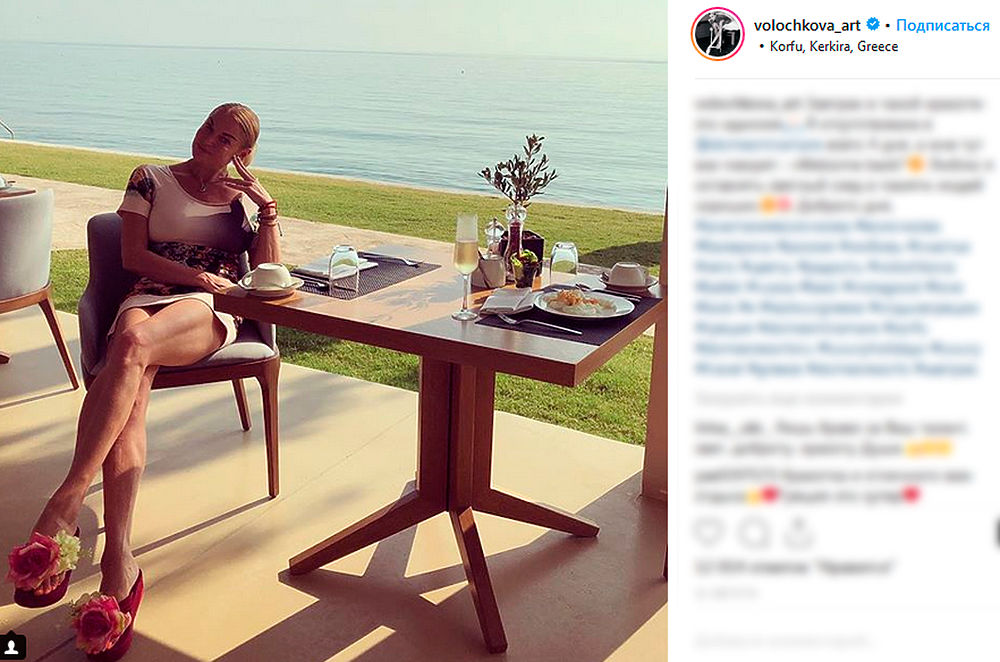The height and width of the screenshot is (662, 1000).
Task: Open the blue mention link in the caption
Action: (758, 144)
